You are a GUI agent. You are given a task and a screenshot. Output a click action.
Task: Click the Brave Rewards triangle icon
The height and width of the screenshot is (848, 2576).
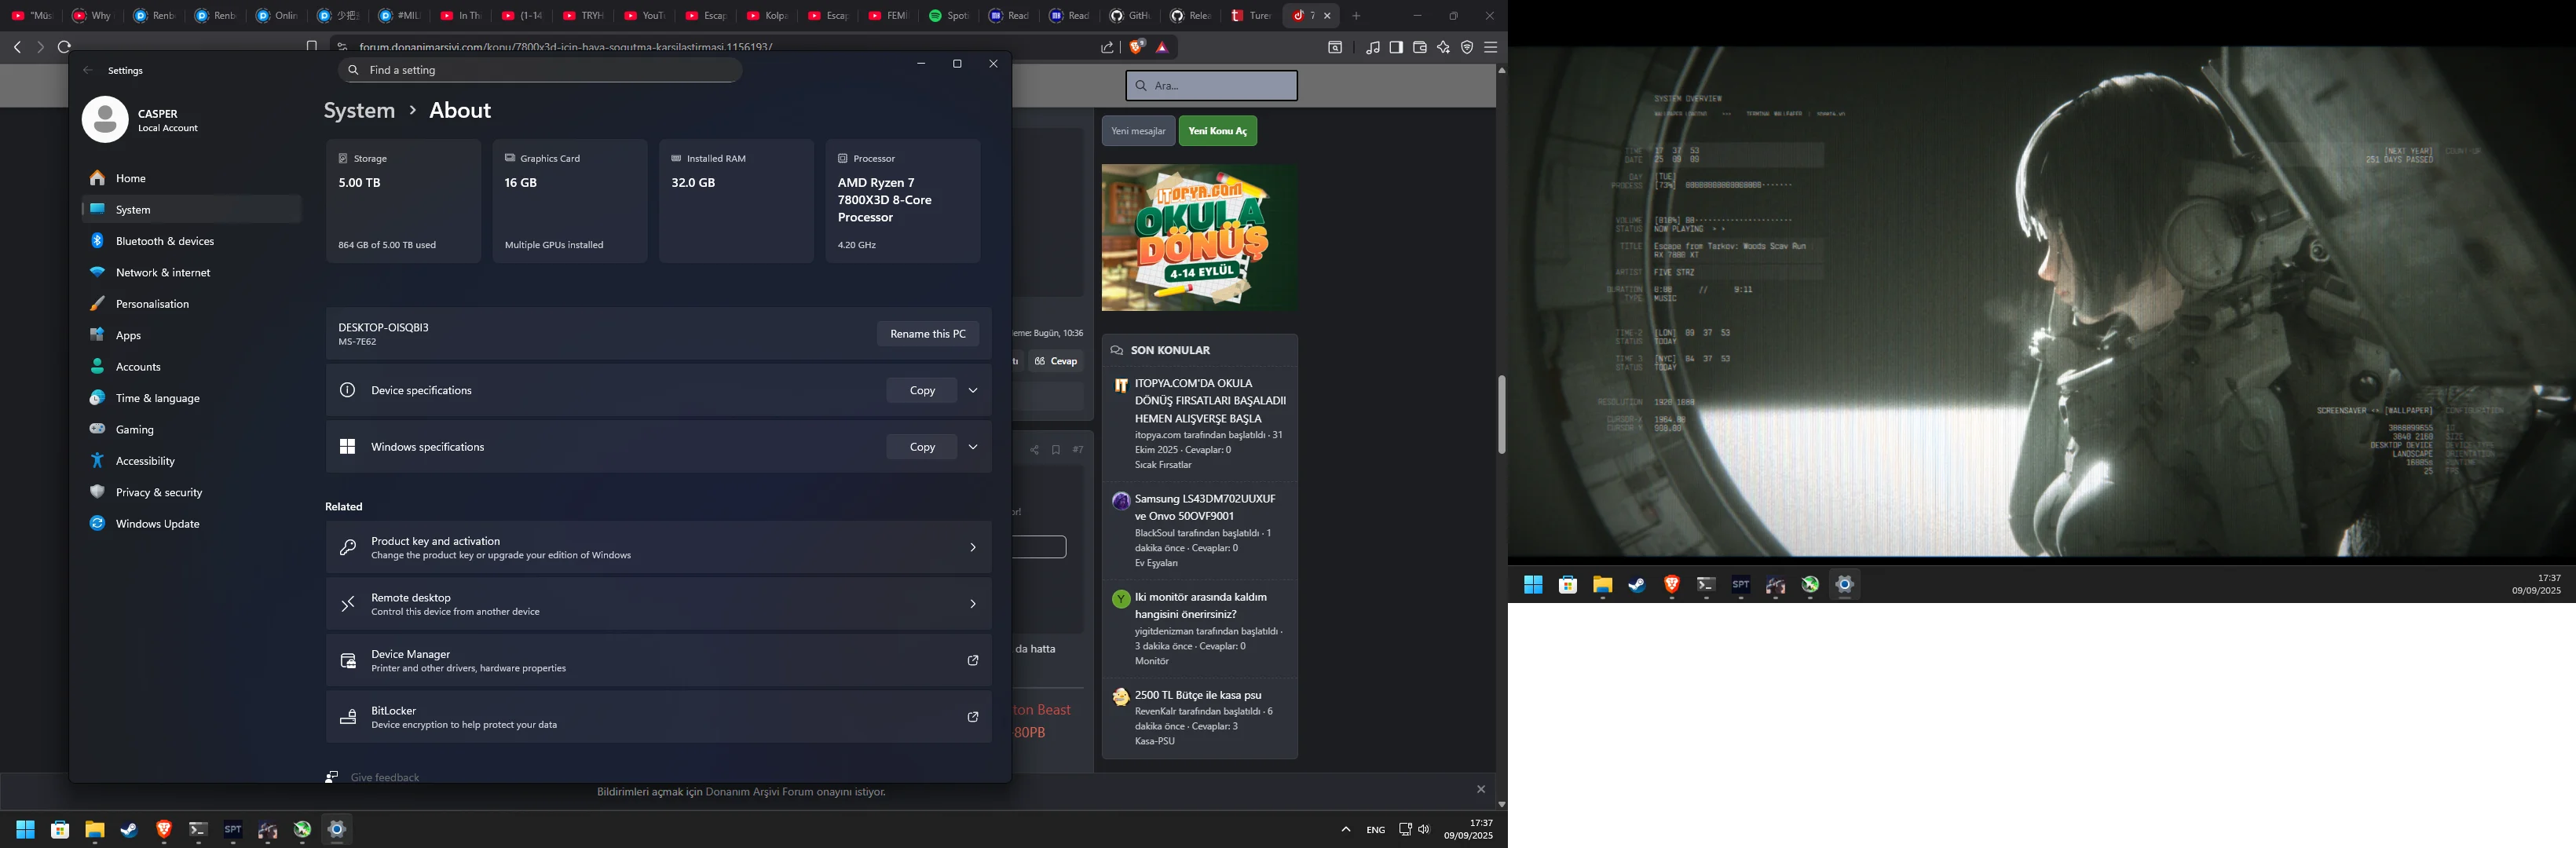click(x=1162, y=47)
